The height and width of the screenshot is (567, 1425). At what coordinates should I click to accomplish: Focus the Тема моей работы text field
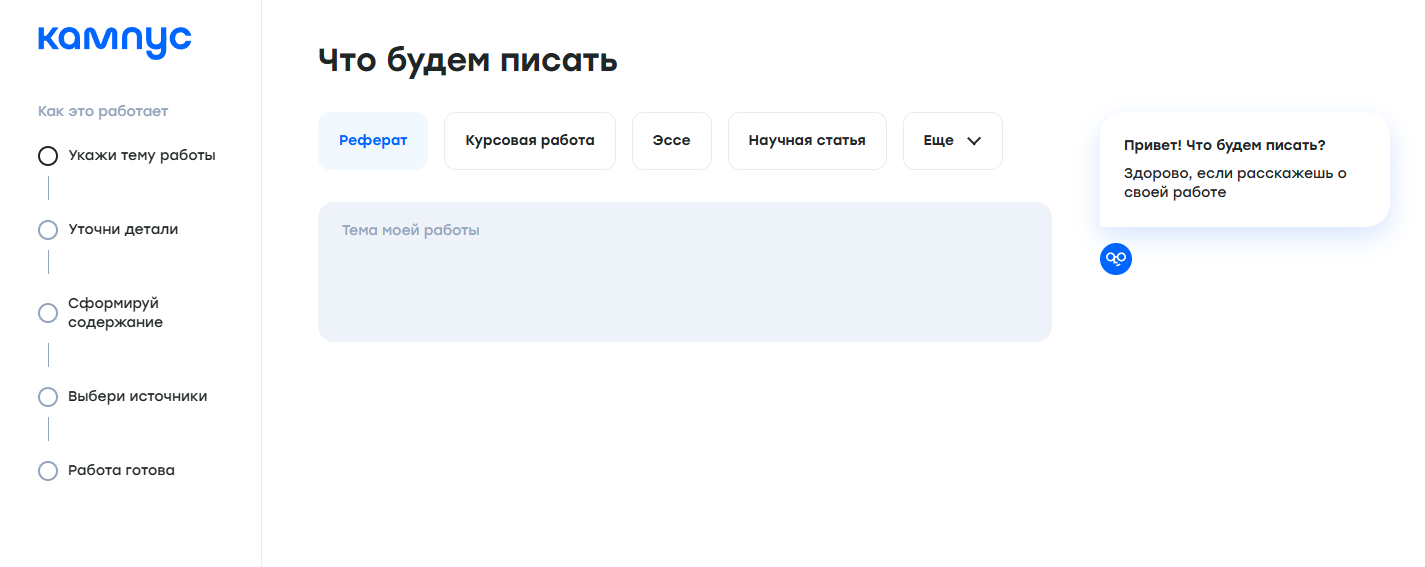(684, 272)
